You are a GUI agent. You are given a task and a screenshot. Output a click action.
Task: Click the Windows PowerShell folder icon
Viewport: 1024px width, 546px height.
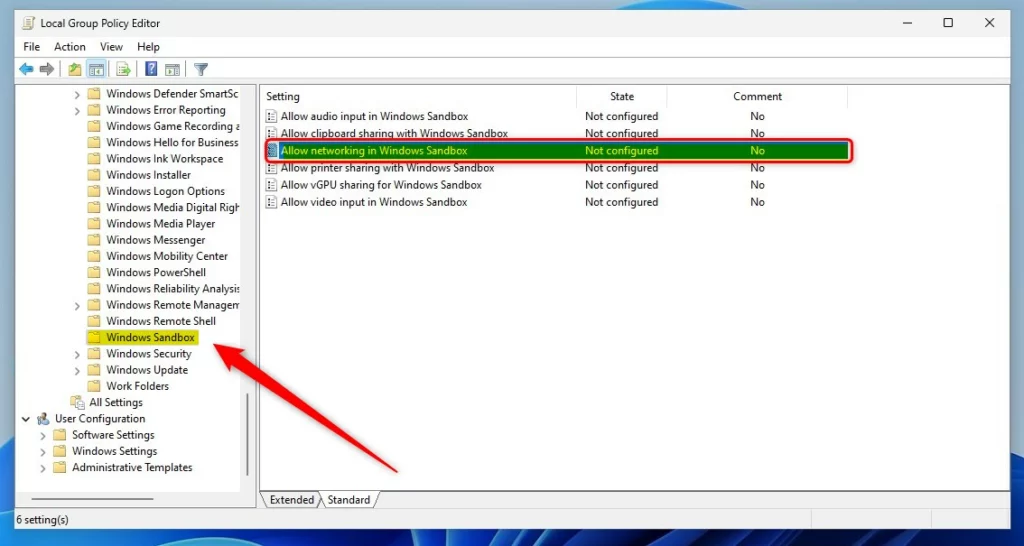94,272
